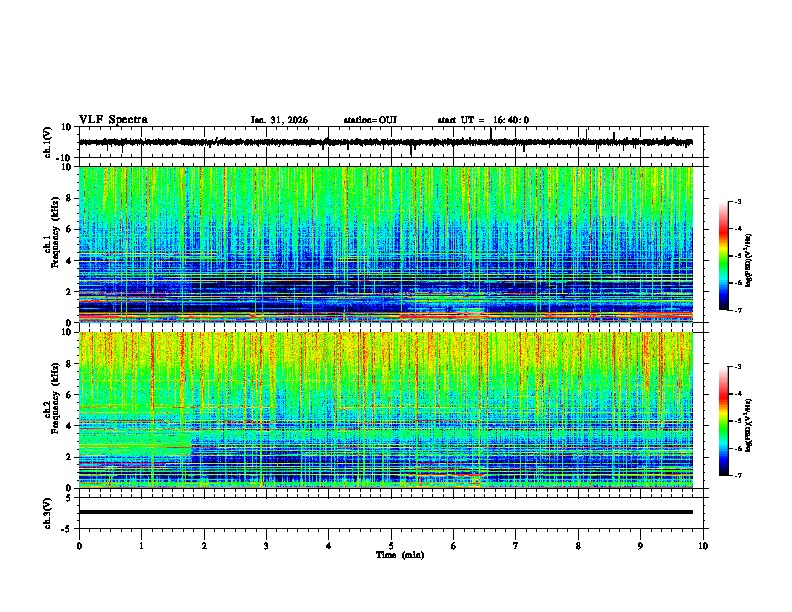Click the ch.1 voltage waveform trace
This screenshot has width=792, height=612.
pyautogui.click(x=386, y=142)
